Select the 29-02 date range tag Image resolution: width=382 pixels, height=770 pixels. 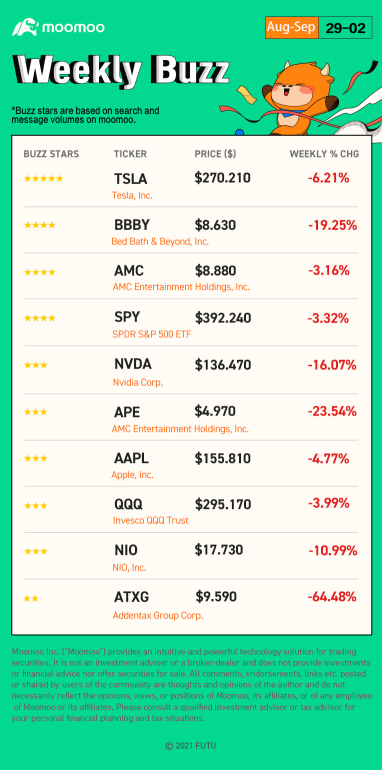[346, 28]
